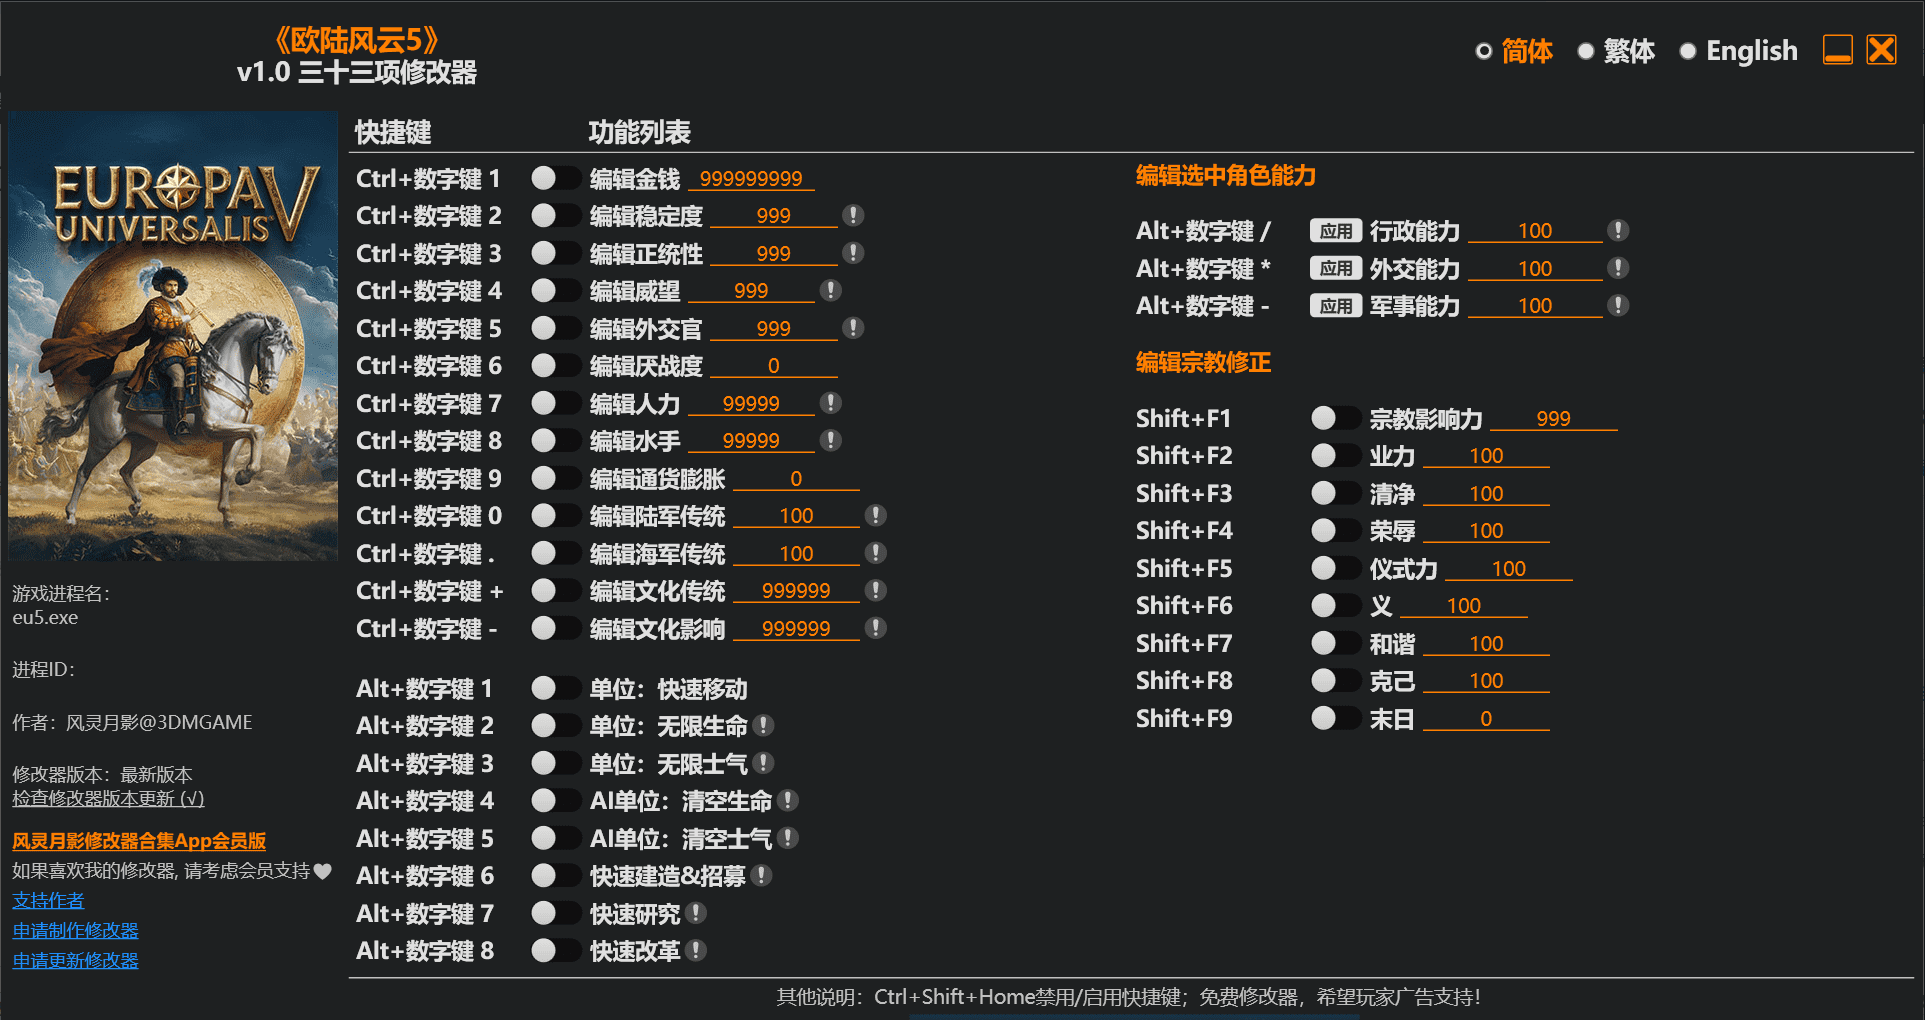Click the info icon next to 编辑陆军传统

click(x=877, y=515)
